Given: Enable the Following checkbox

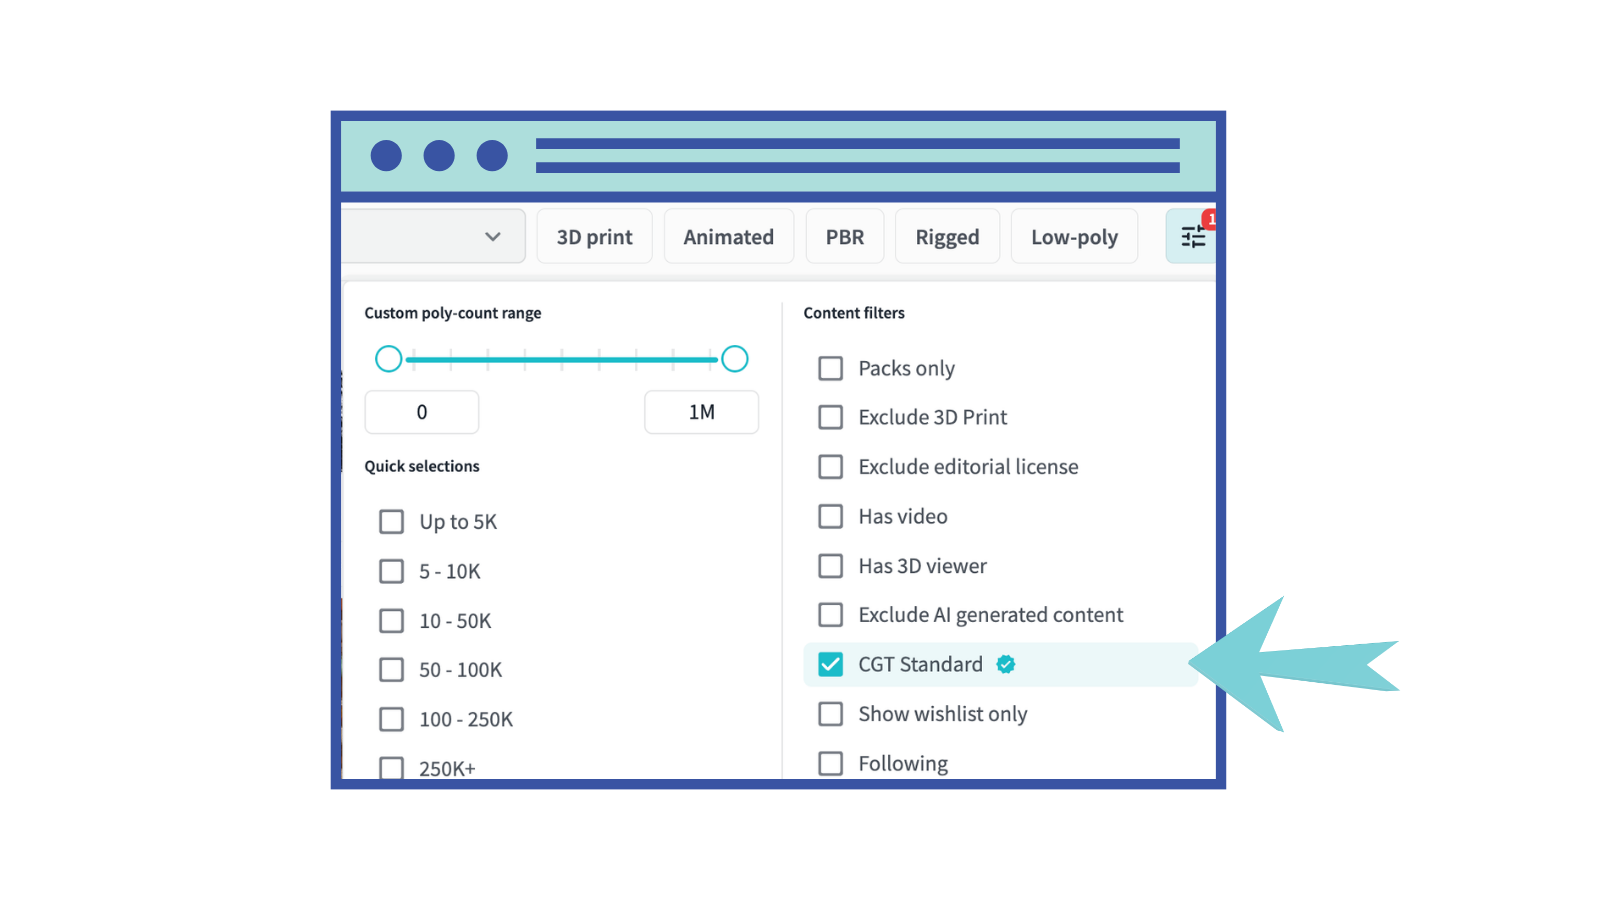Looking at the screenshot, I should (831, 763).
